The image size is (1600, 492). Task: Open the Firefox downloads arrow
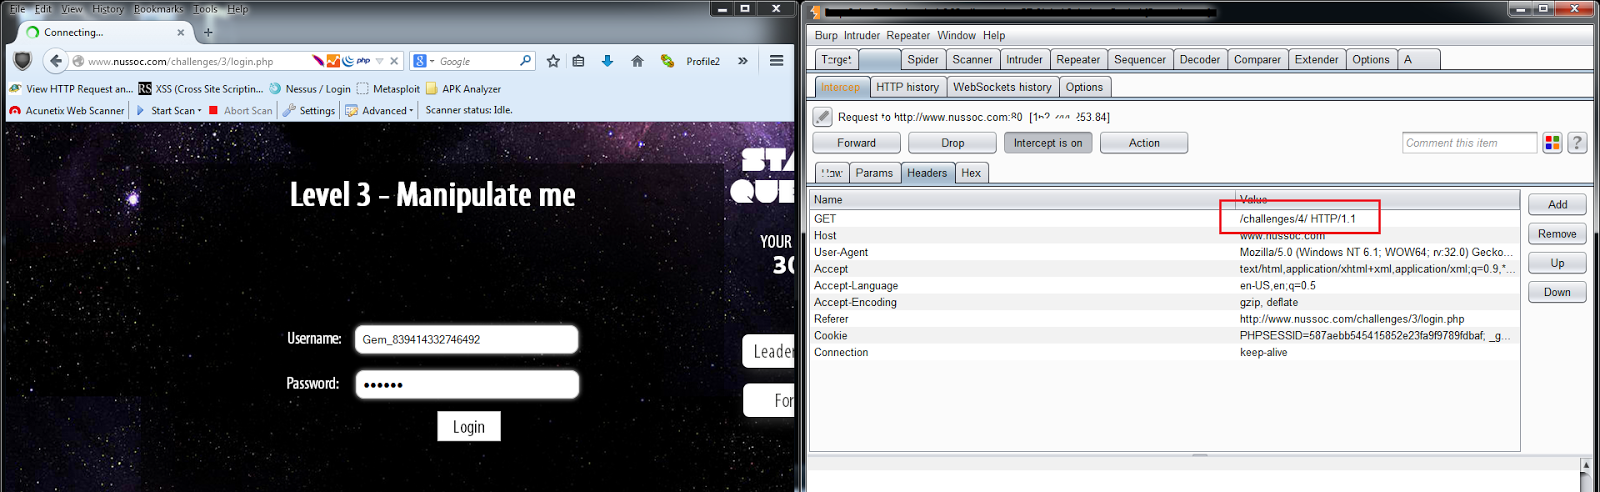tap(607, 61)
